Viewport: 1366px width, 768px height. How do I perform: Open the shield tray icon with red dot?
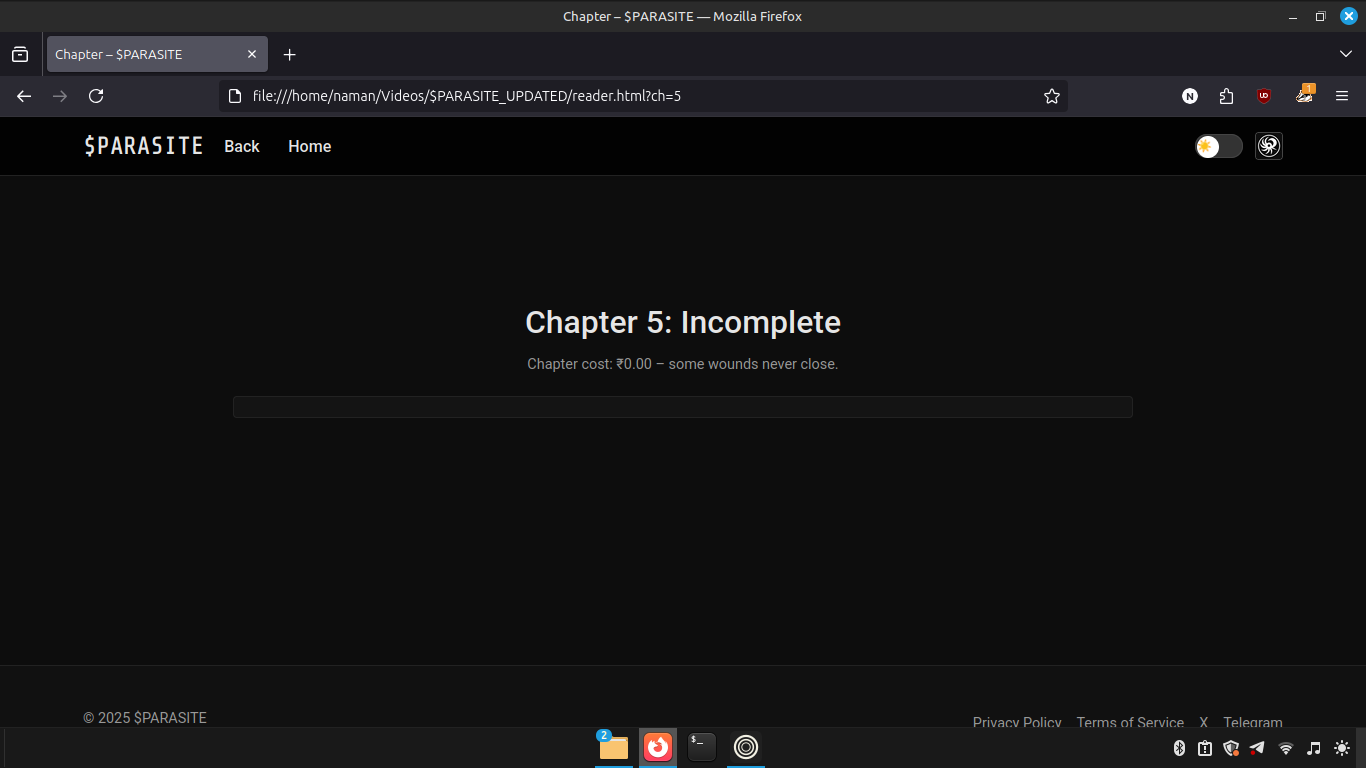coord(1231,748)
